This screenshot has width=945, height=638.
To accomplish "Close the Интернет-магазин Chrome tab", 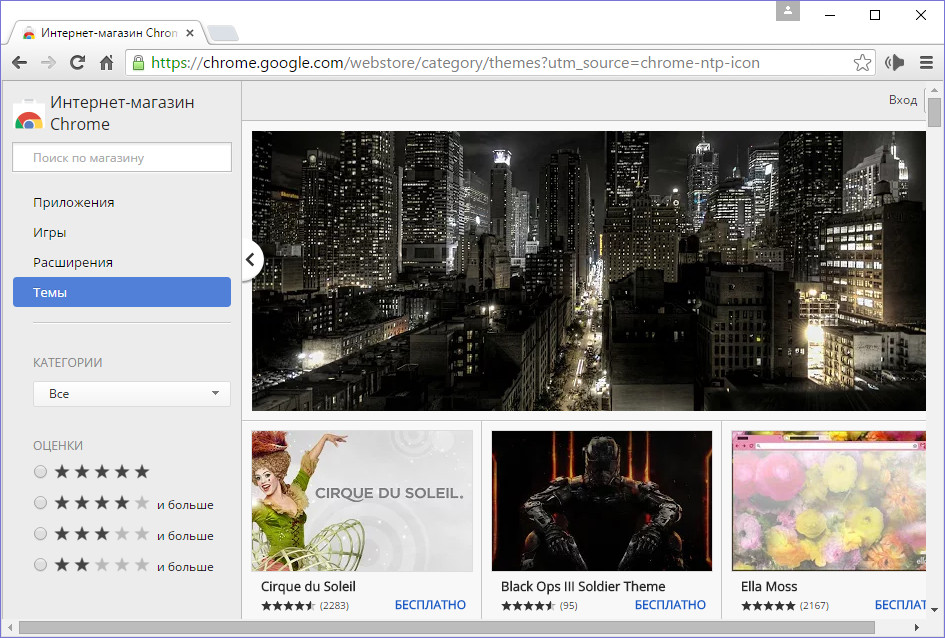I will pos(190,33).
